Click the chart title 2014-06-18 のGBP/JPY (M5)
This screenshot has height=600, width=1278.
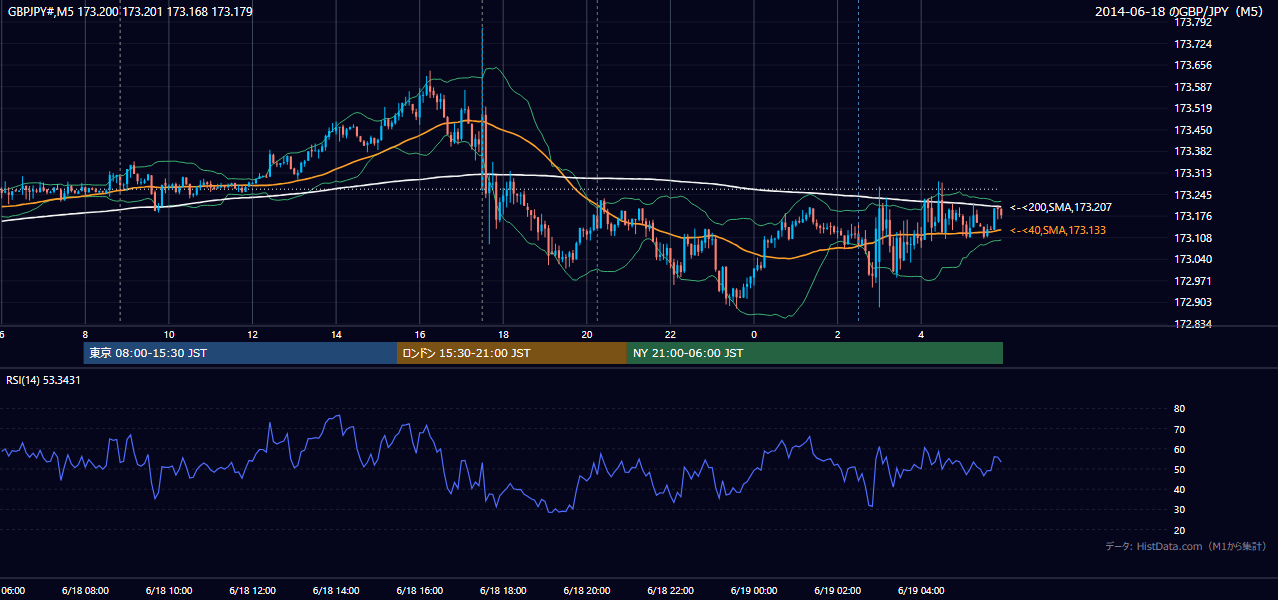click(1181, 12)
